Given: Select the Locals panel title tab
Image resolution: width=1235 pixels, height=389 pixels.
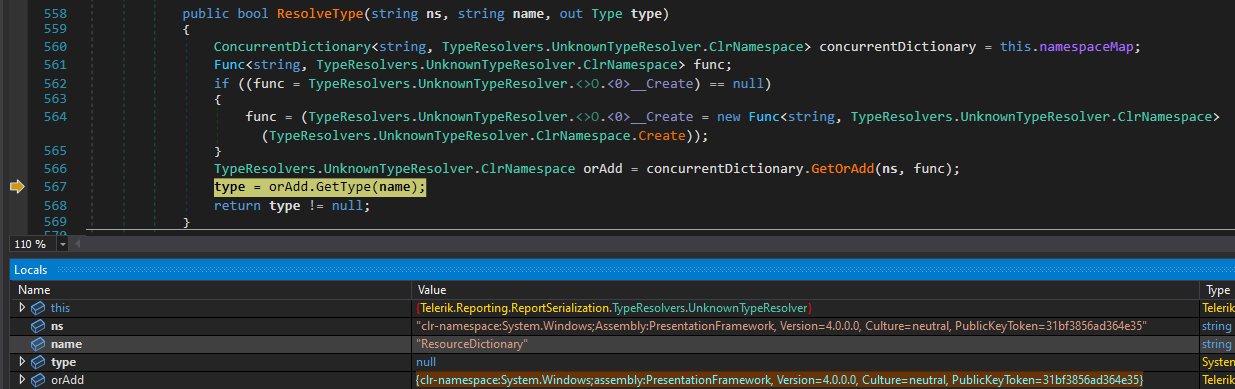Looking at the screenshot, I should point(31,270).
